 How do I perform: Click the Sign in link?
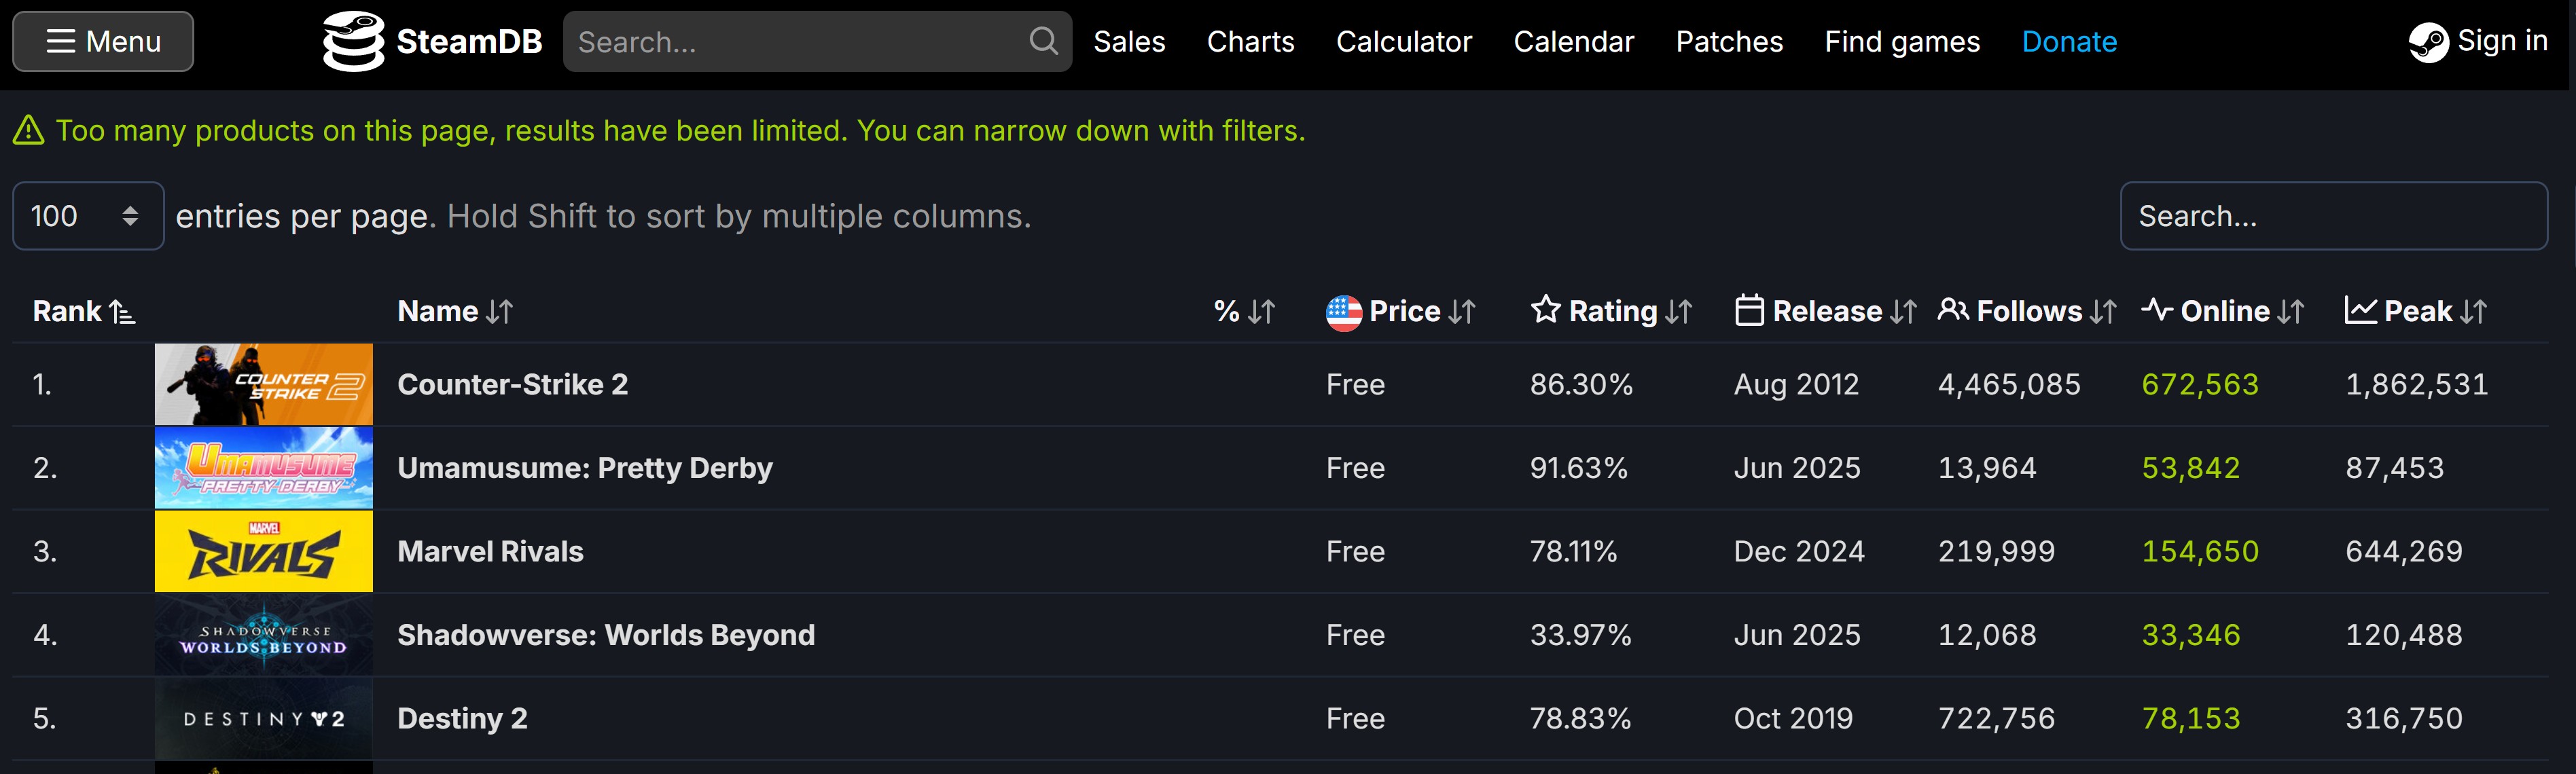click(x=2502, y=41)
